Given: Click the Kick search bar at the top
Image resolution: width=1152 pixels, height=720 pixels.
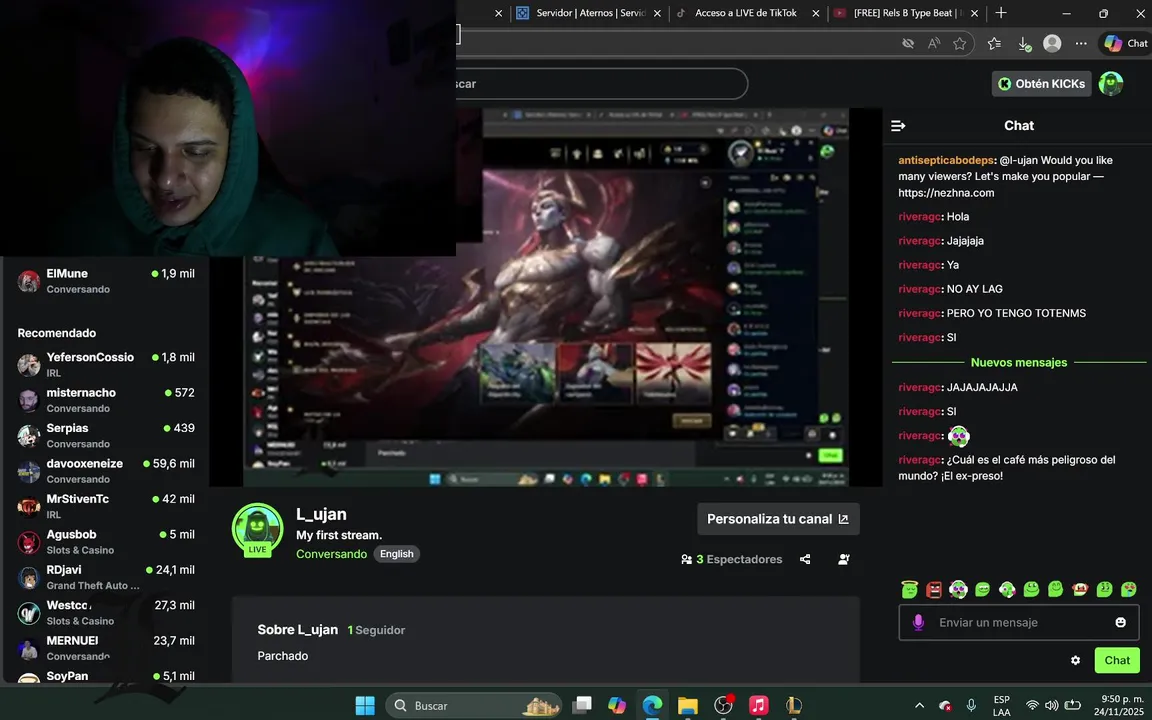Looking at the screenshot, I should tap(601, 84).
